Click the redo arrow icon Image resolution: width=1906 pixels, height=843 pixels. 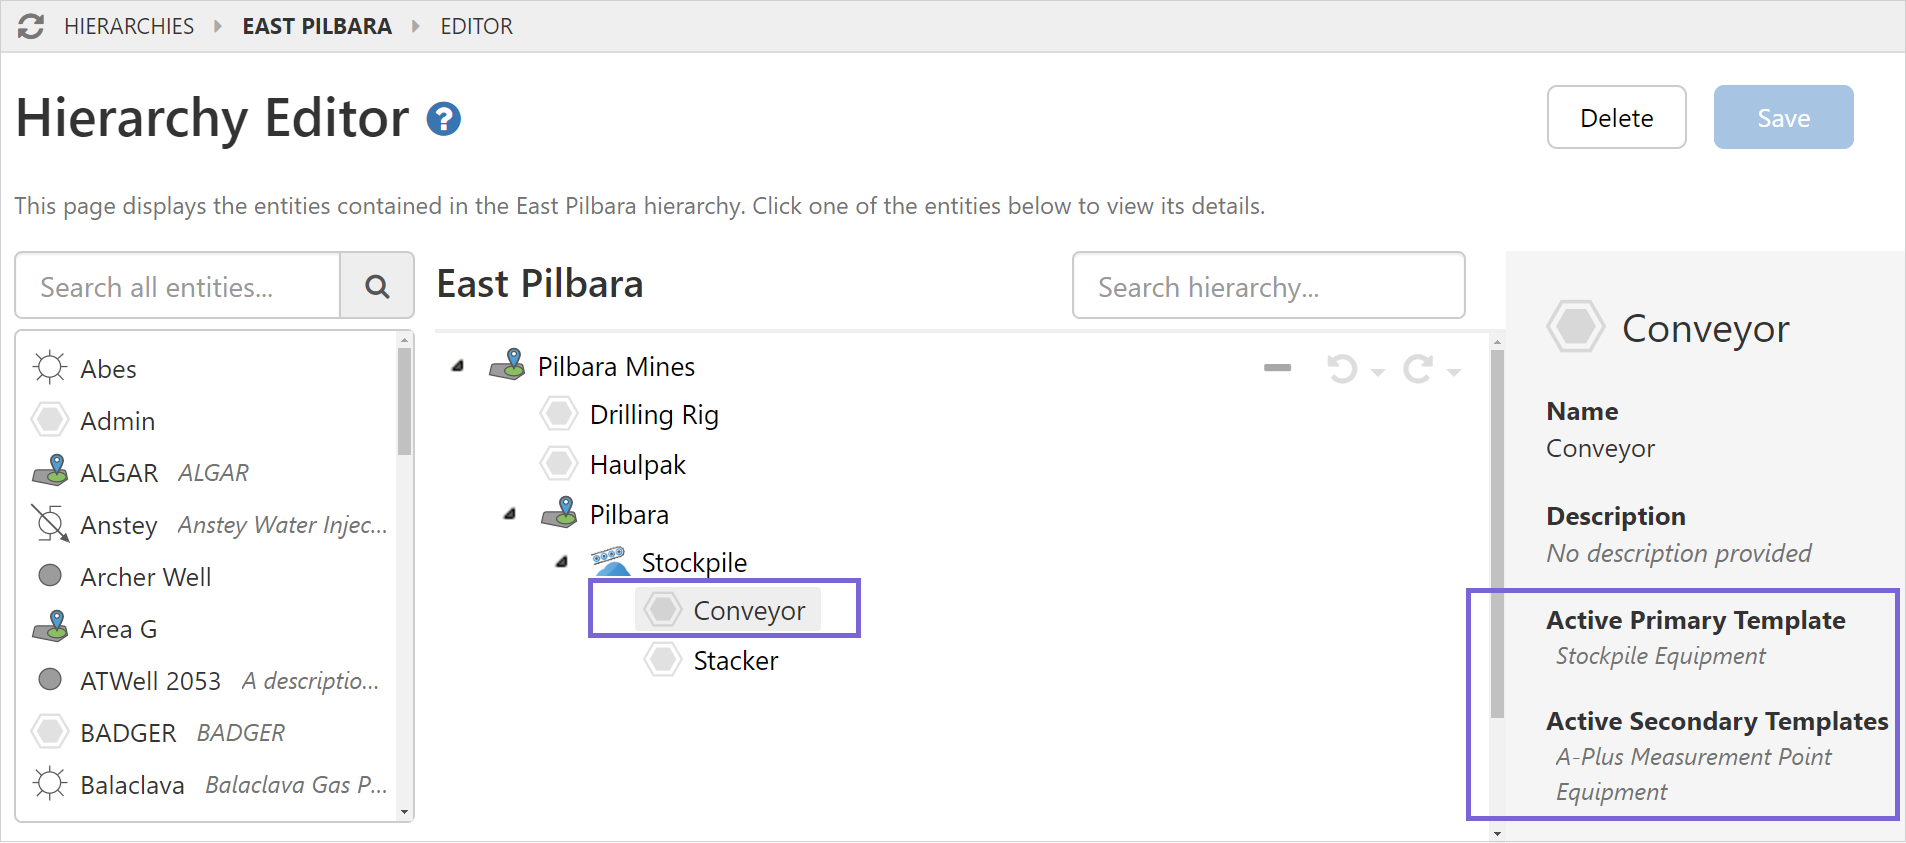point(1417,369)
